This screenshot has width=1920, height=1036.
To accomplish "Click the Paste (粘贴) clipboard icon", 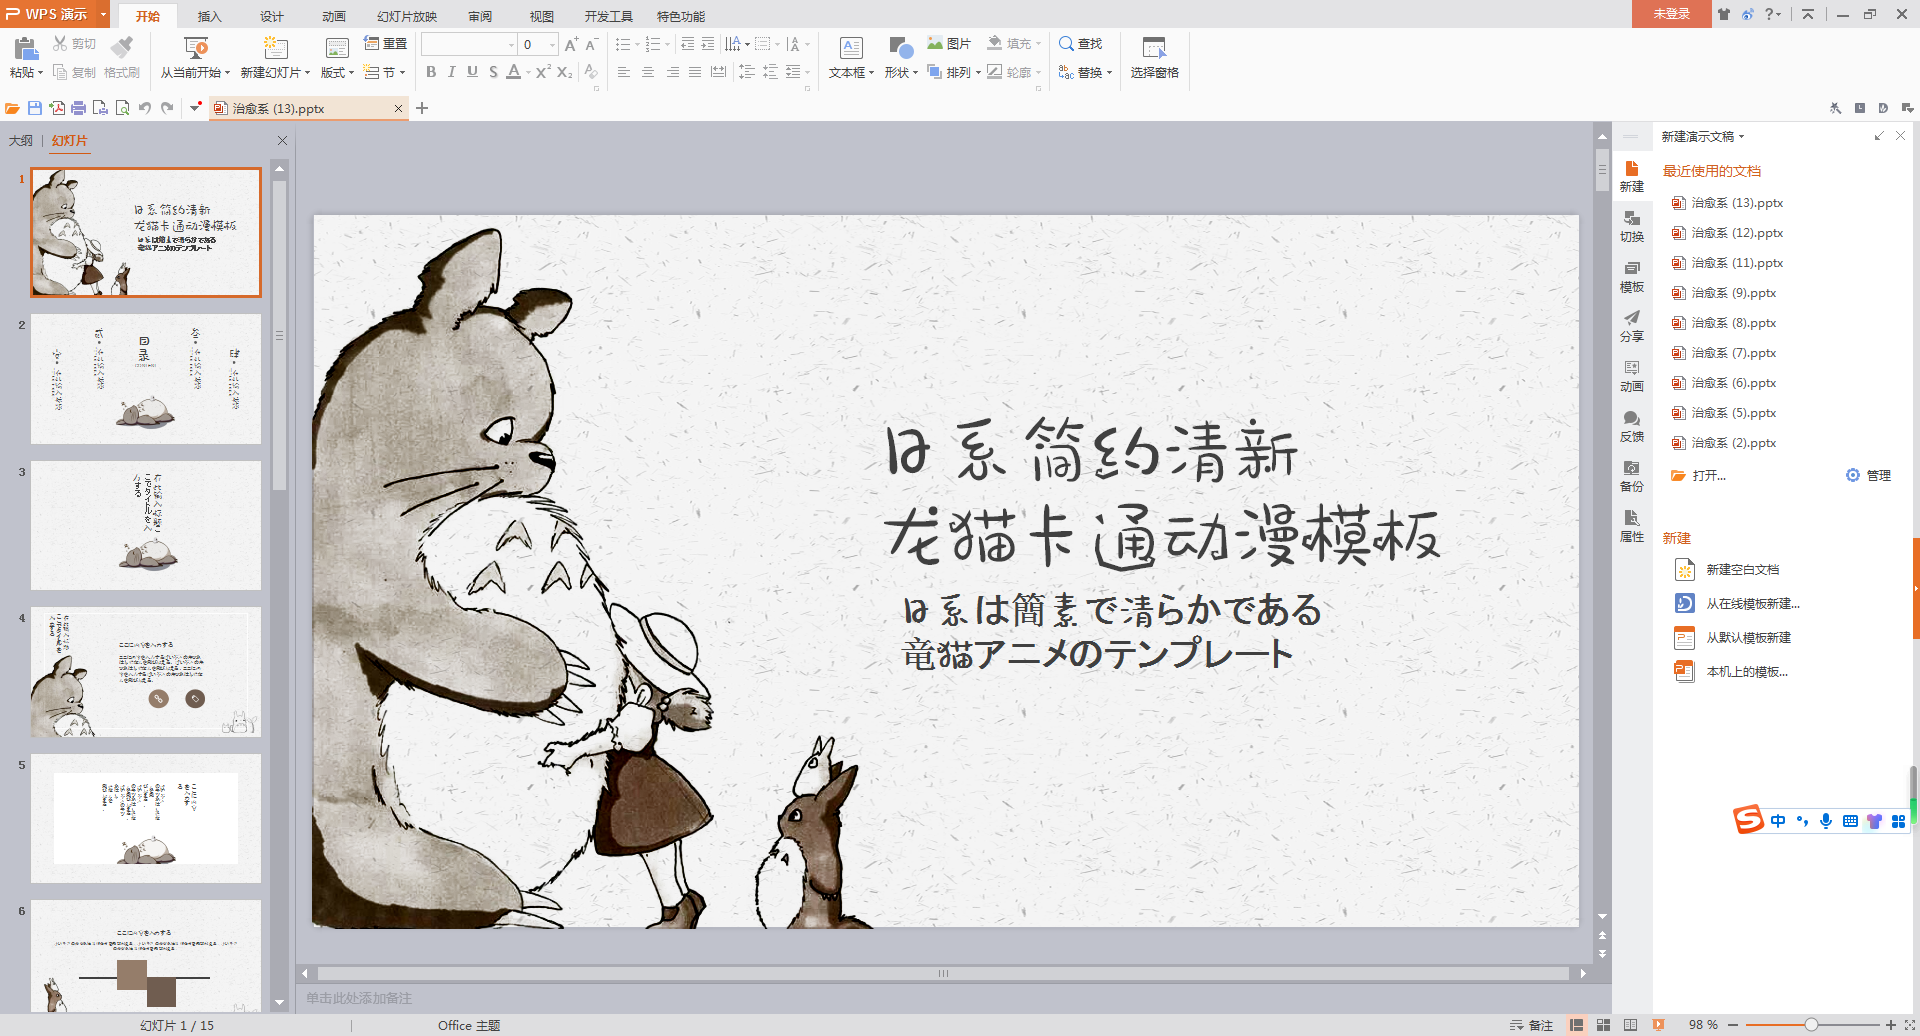I will [x=25, y=47].
